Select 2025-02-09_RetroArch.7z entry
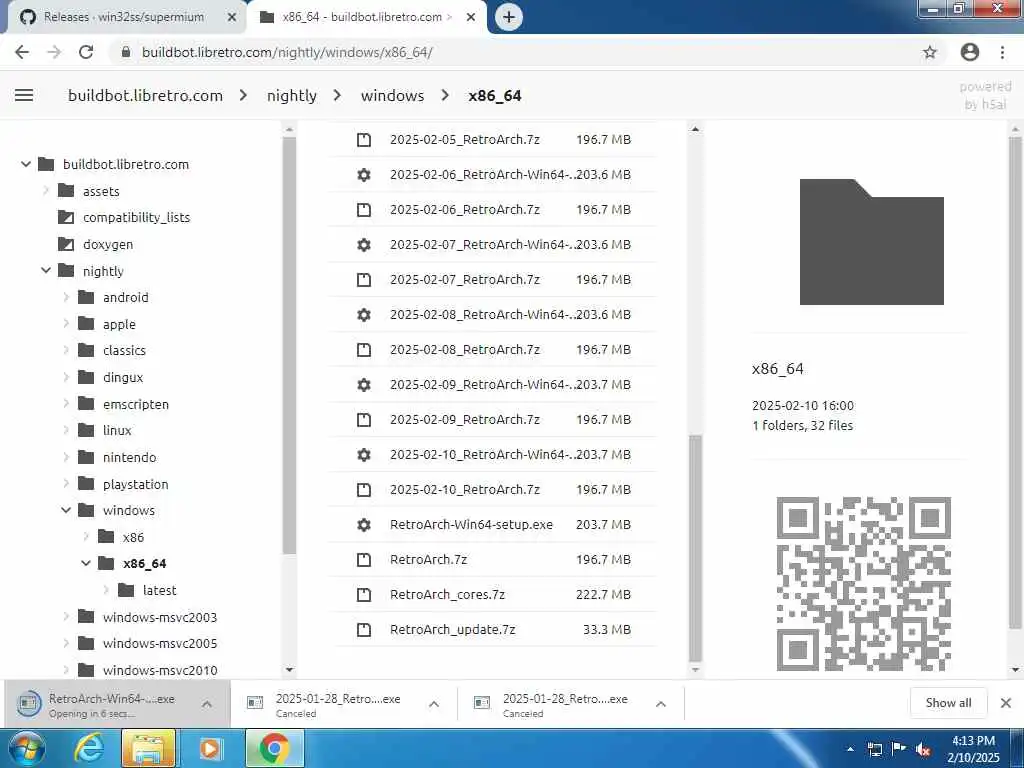This screenshot has height=768, width=1024. pyautogui.click(x=493, y=419)
